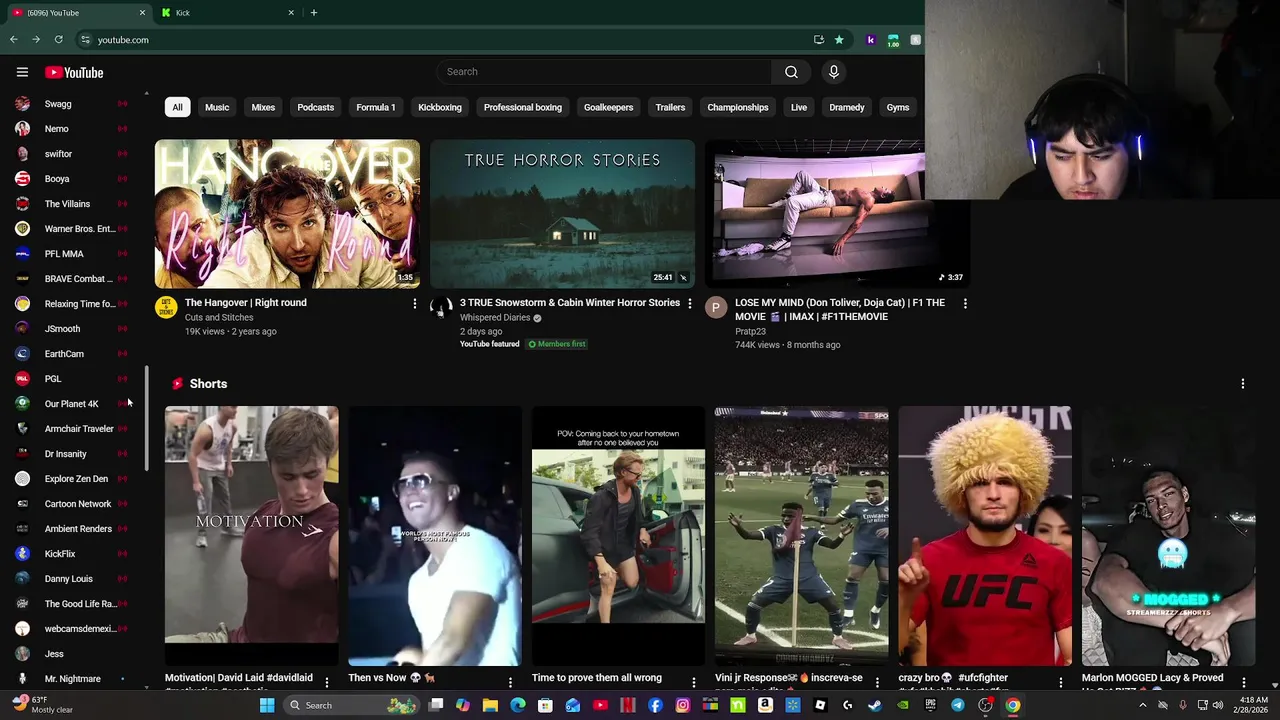Open Telegram from the taskbar

pyautogui.click(x=958, y=705)
